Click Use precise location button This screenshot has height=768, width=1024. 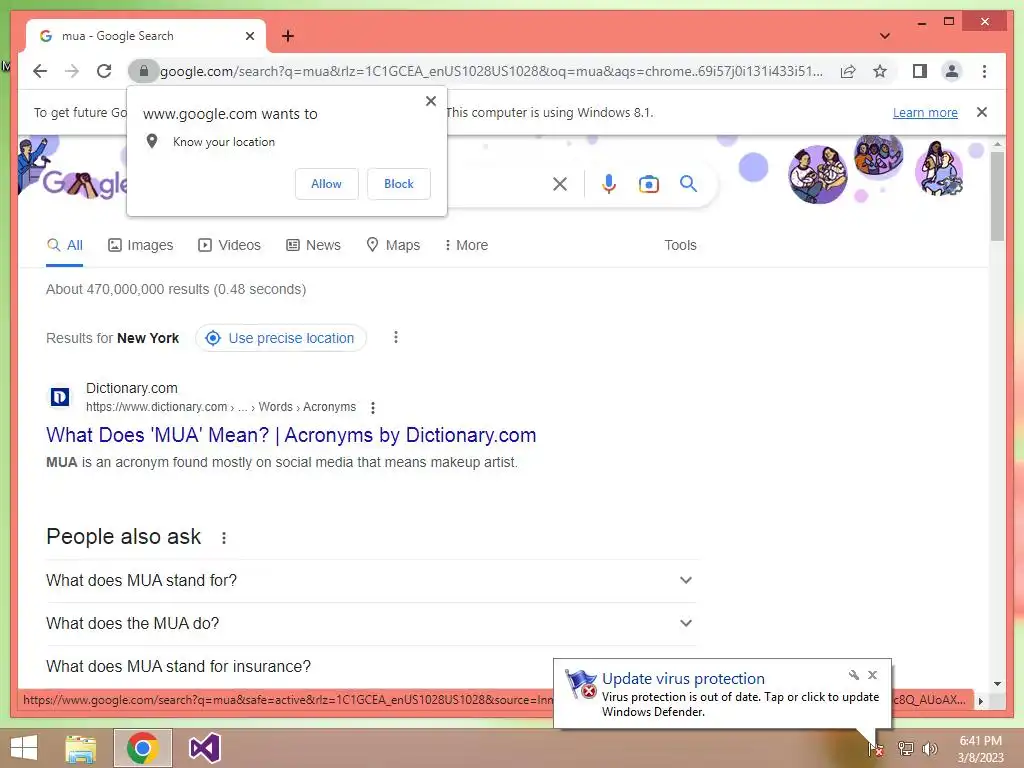point(281,338)
